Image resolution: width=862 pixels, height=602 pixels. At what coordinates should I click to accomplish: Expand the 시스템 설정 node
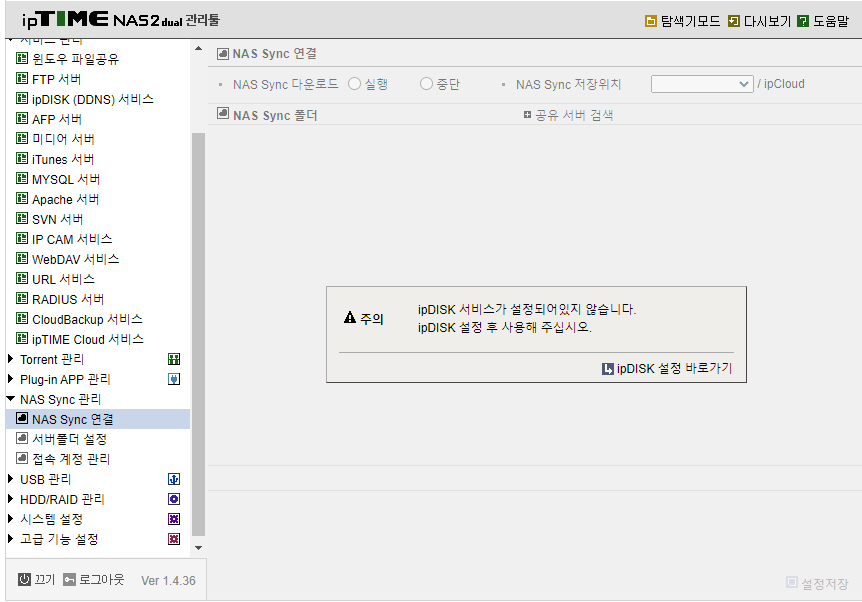pyautogui.click(x=10, y=519)
